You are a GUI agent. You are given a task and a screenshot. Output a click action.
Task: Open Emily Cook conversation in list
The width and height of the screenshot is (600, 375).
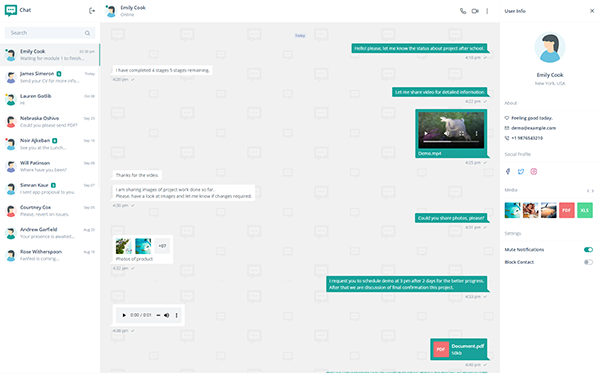point(50,55)
